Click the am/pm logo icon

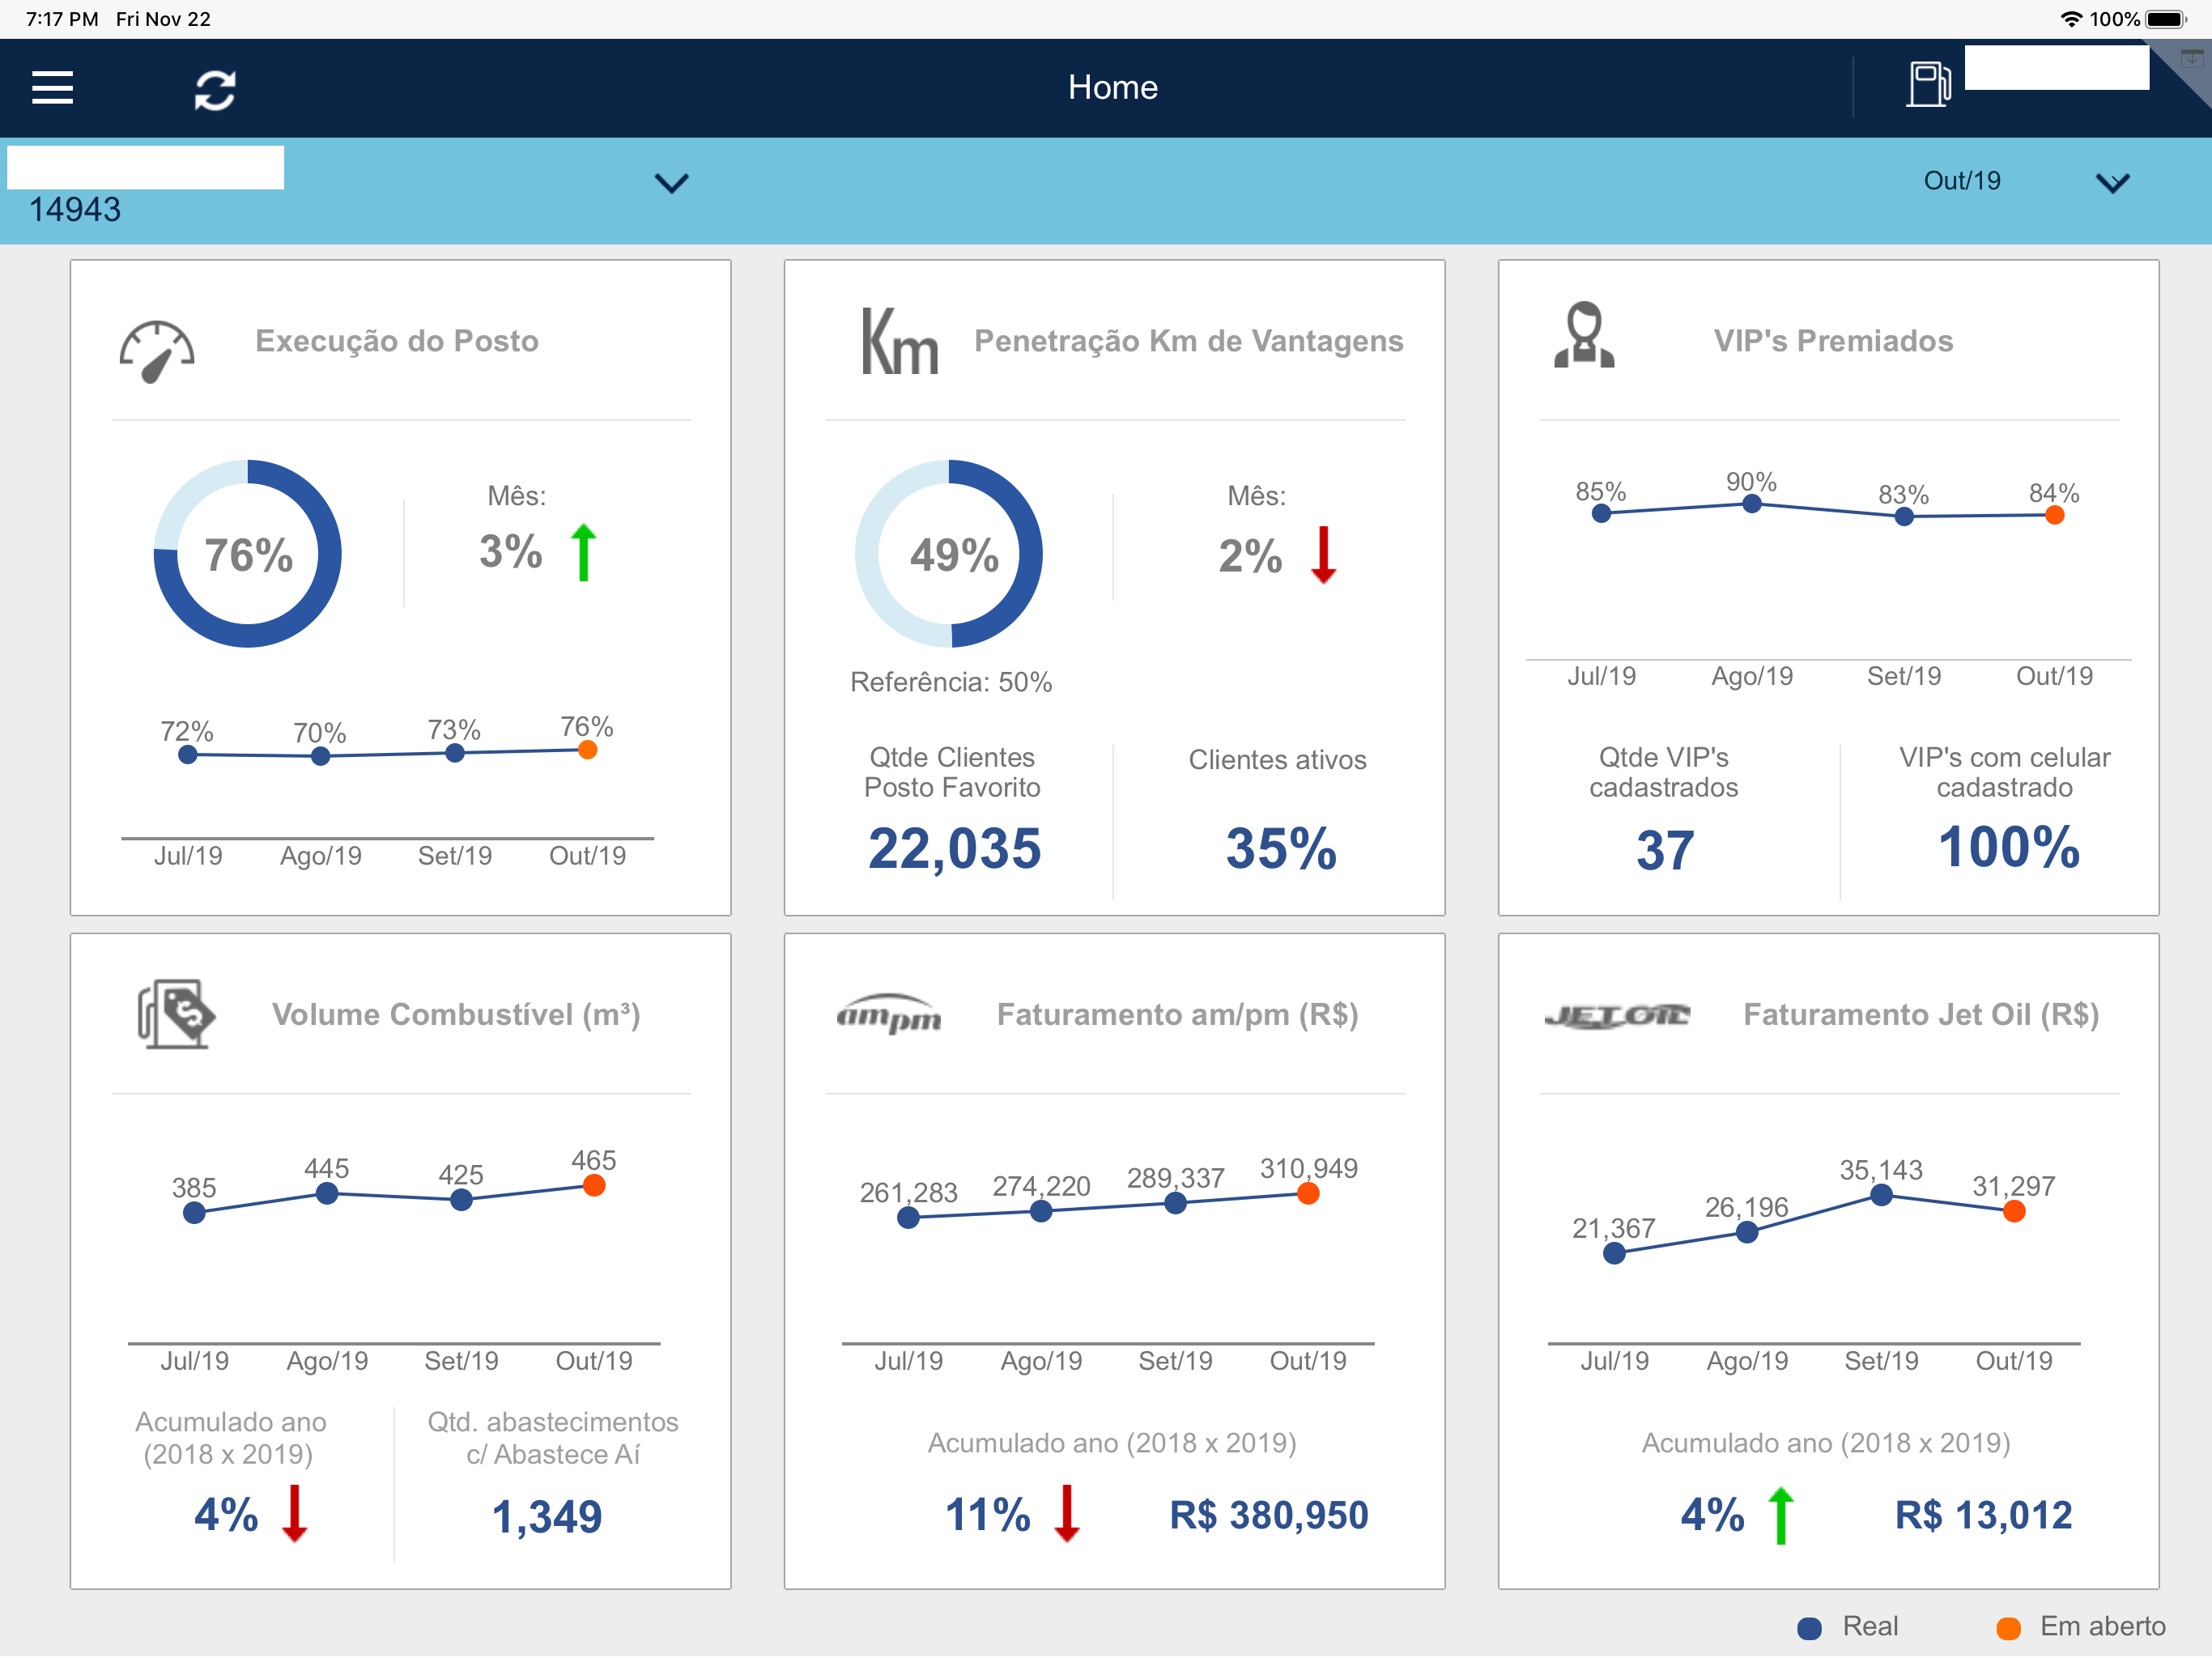click(889, 1014)
